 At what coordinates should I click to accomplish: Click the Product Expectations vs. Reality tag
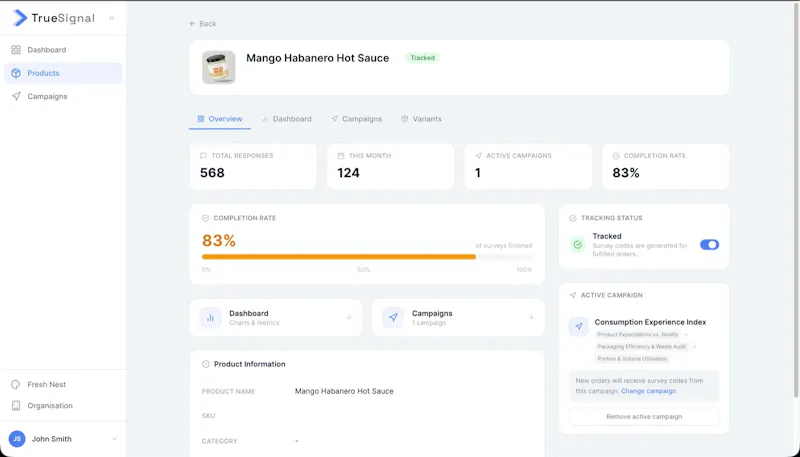pyautogui.click(x=638, y=335)
